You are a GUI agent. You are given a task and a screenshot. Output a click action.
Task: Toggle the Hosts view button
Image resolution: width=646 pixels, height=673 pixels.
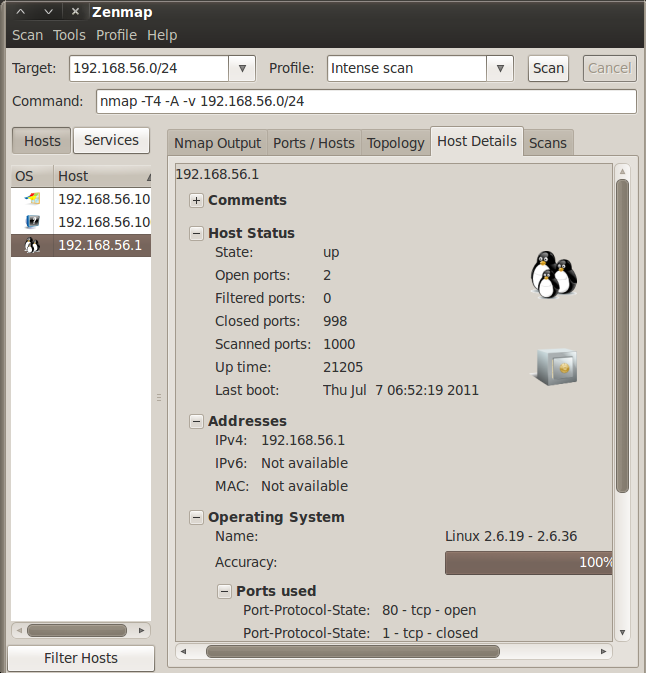(x=42, y=141)
